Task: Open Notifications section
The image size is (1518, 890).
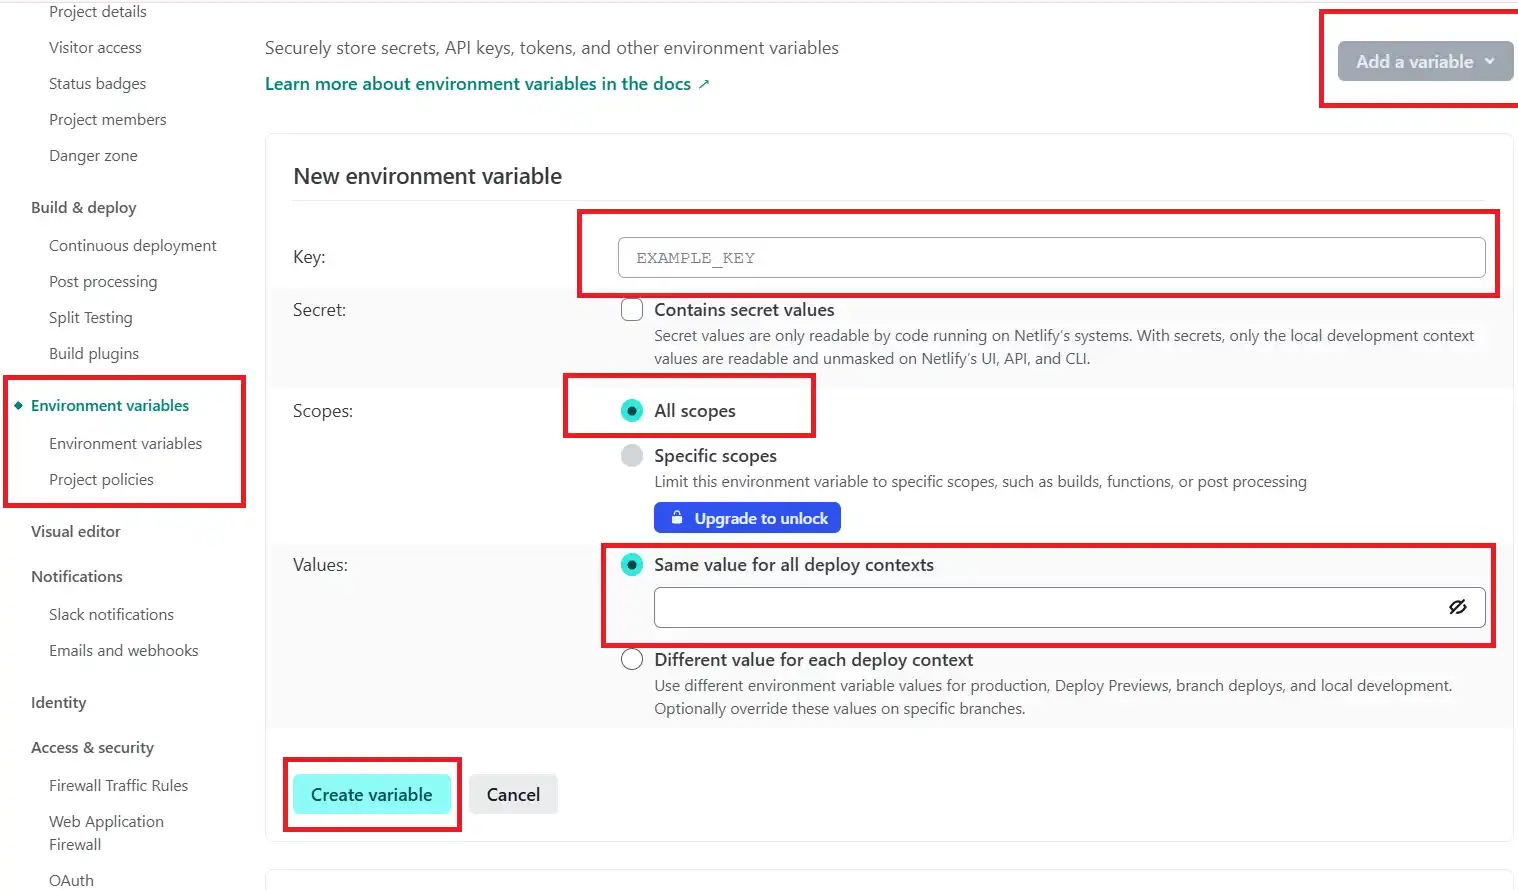Action: (x=77, y=577)
